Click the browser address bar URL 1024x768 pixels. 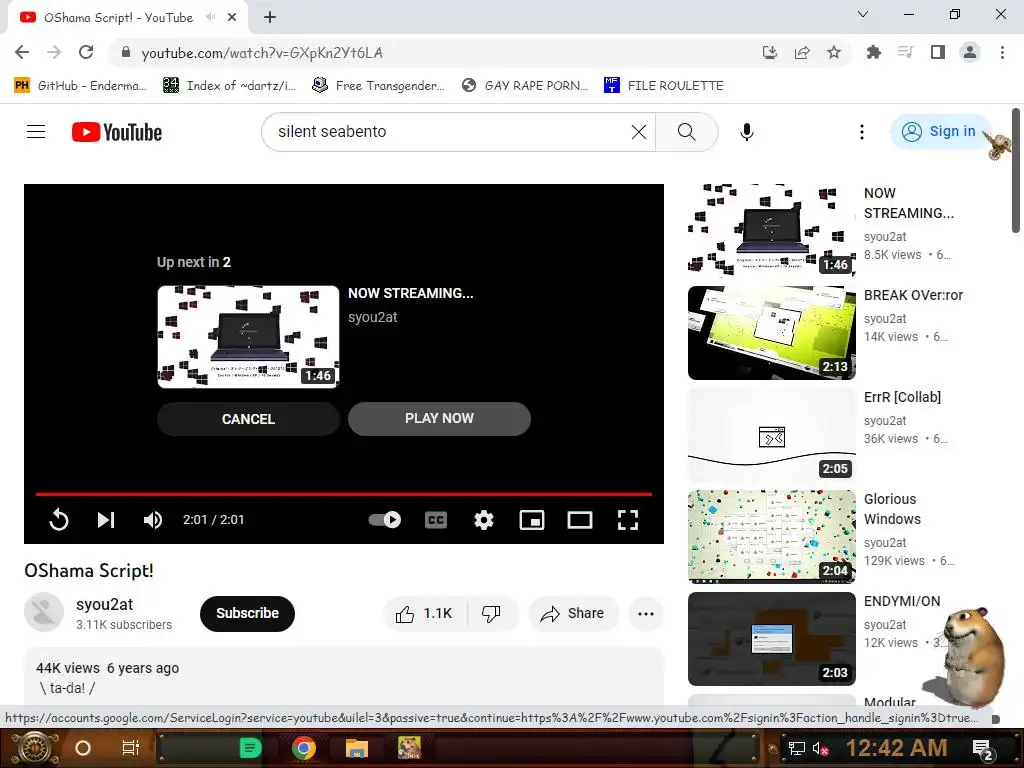(262, 53)
